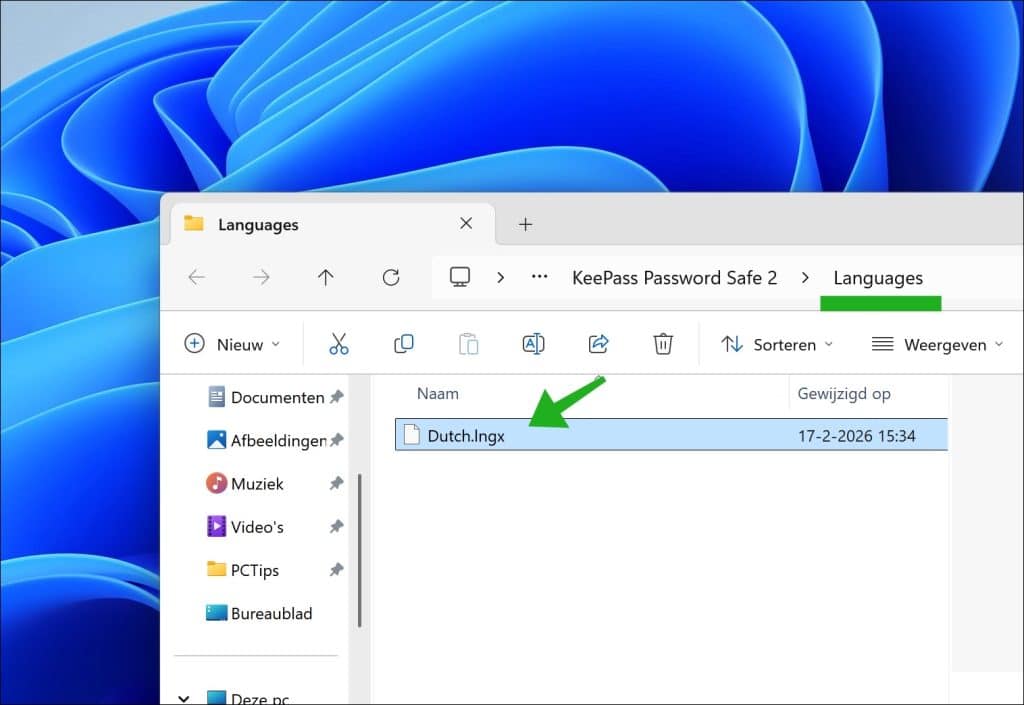Expand the Deze pc tree item

coord(184,697)
